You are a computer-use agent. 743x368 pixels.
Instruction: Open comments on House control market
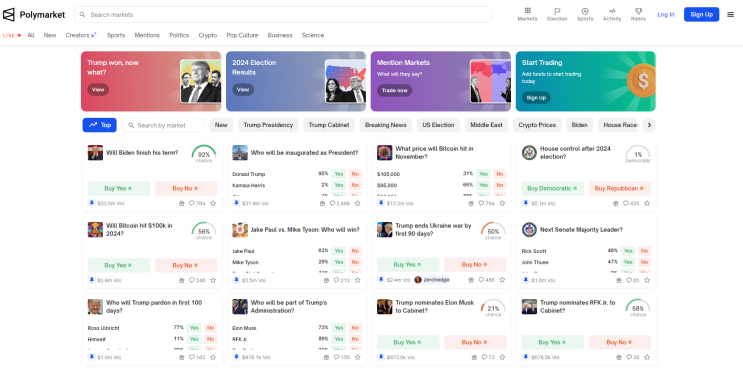point(631,203)
